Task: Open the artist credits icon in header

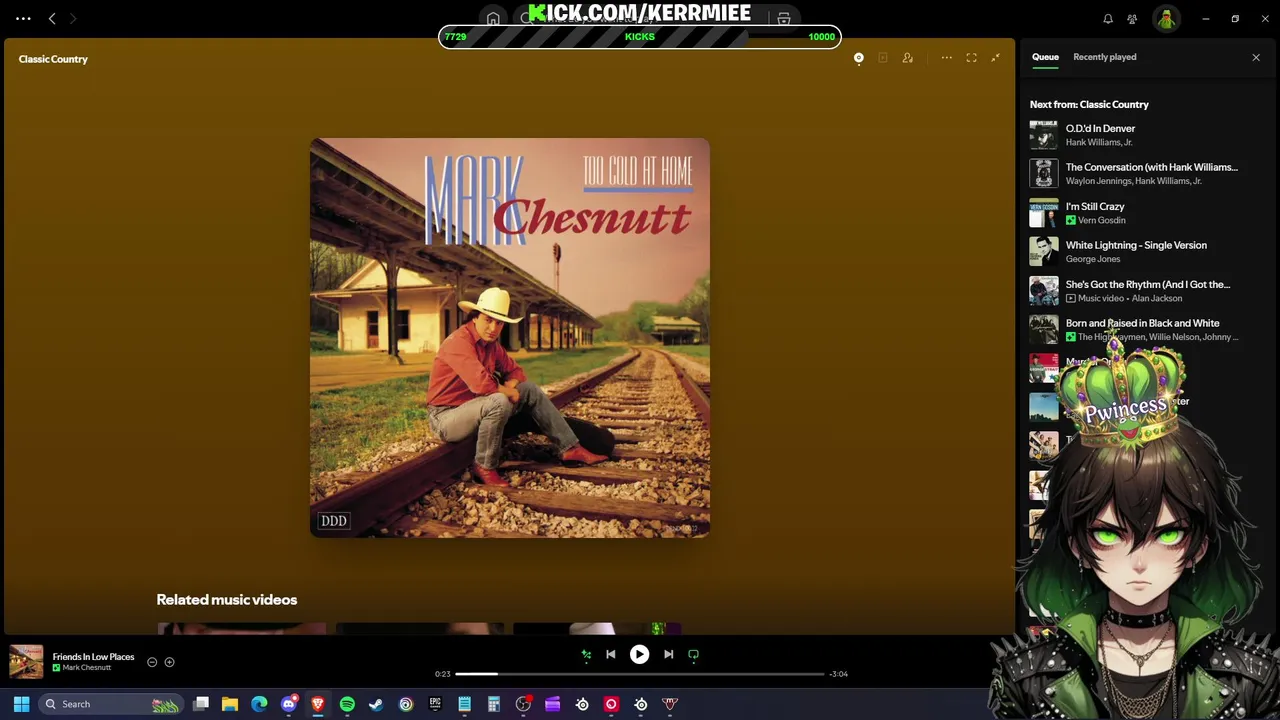Action: pyautogui.click(x=907, y=58)
